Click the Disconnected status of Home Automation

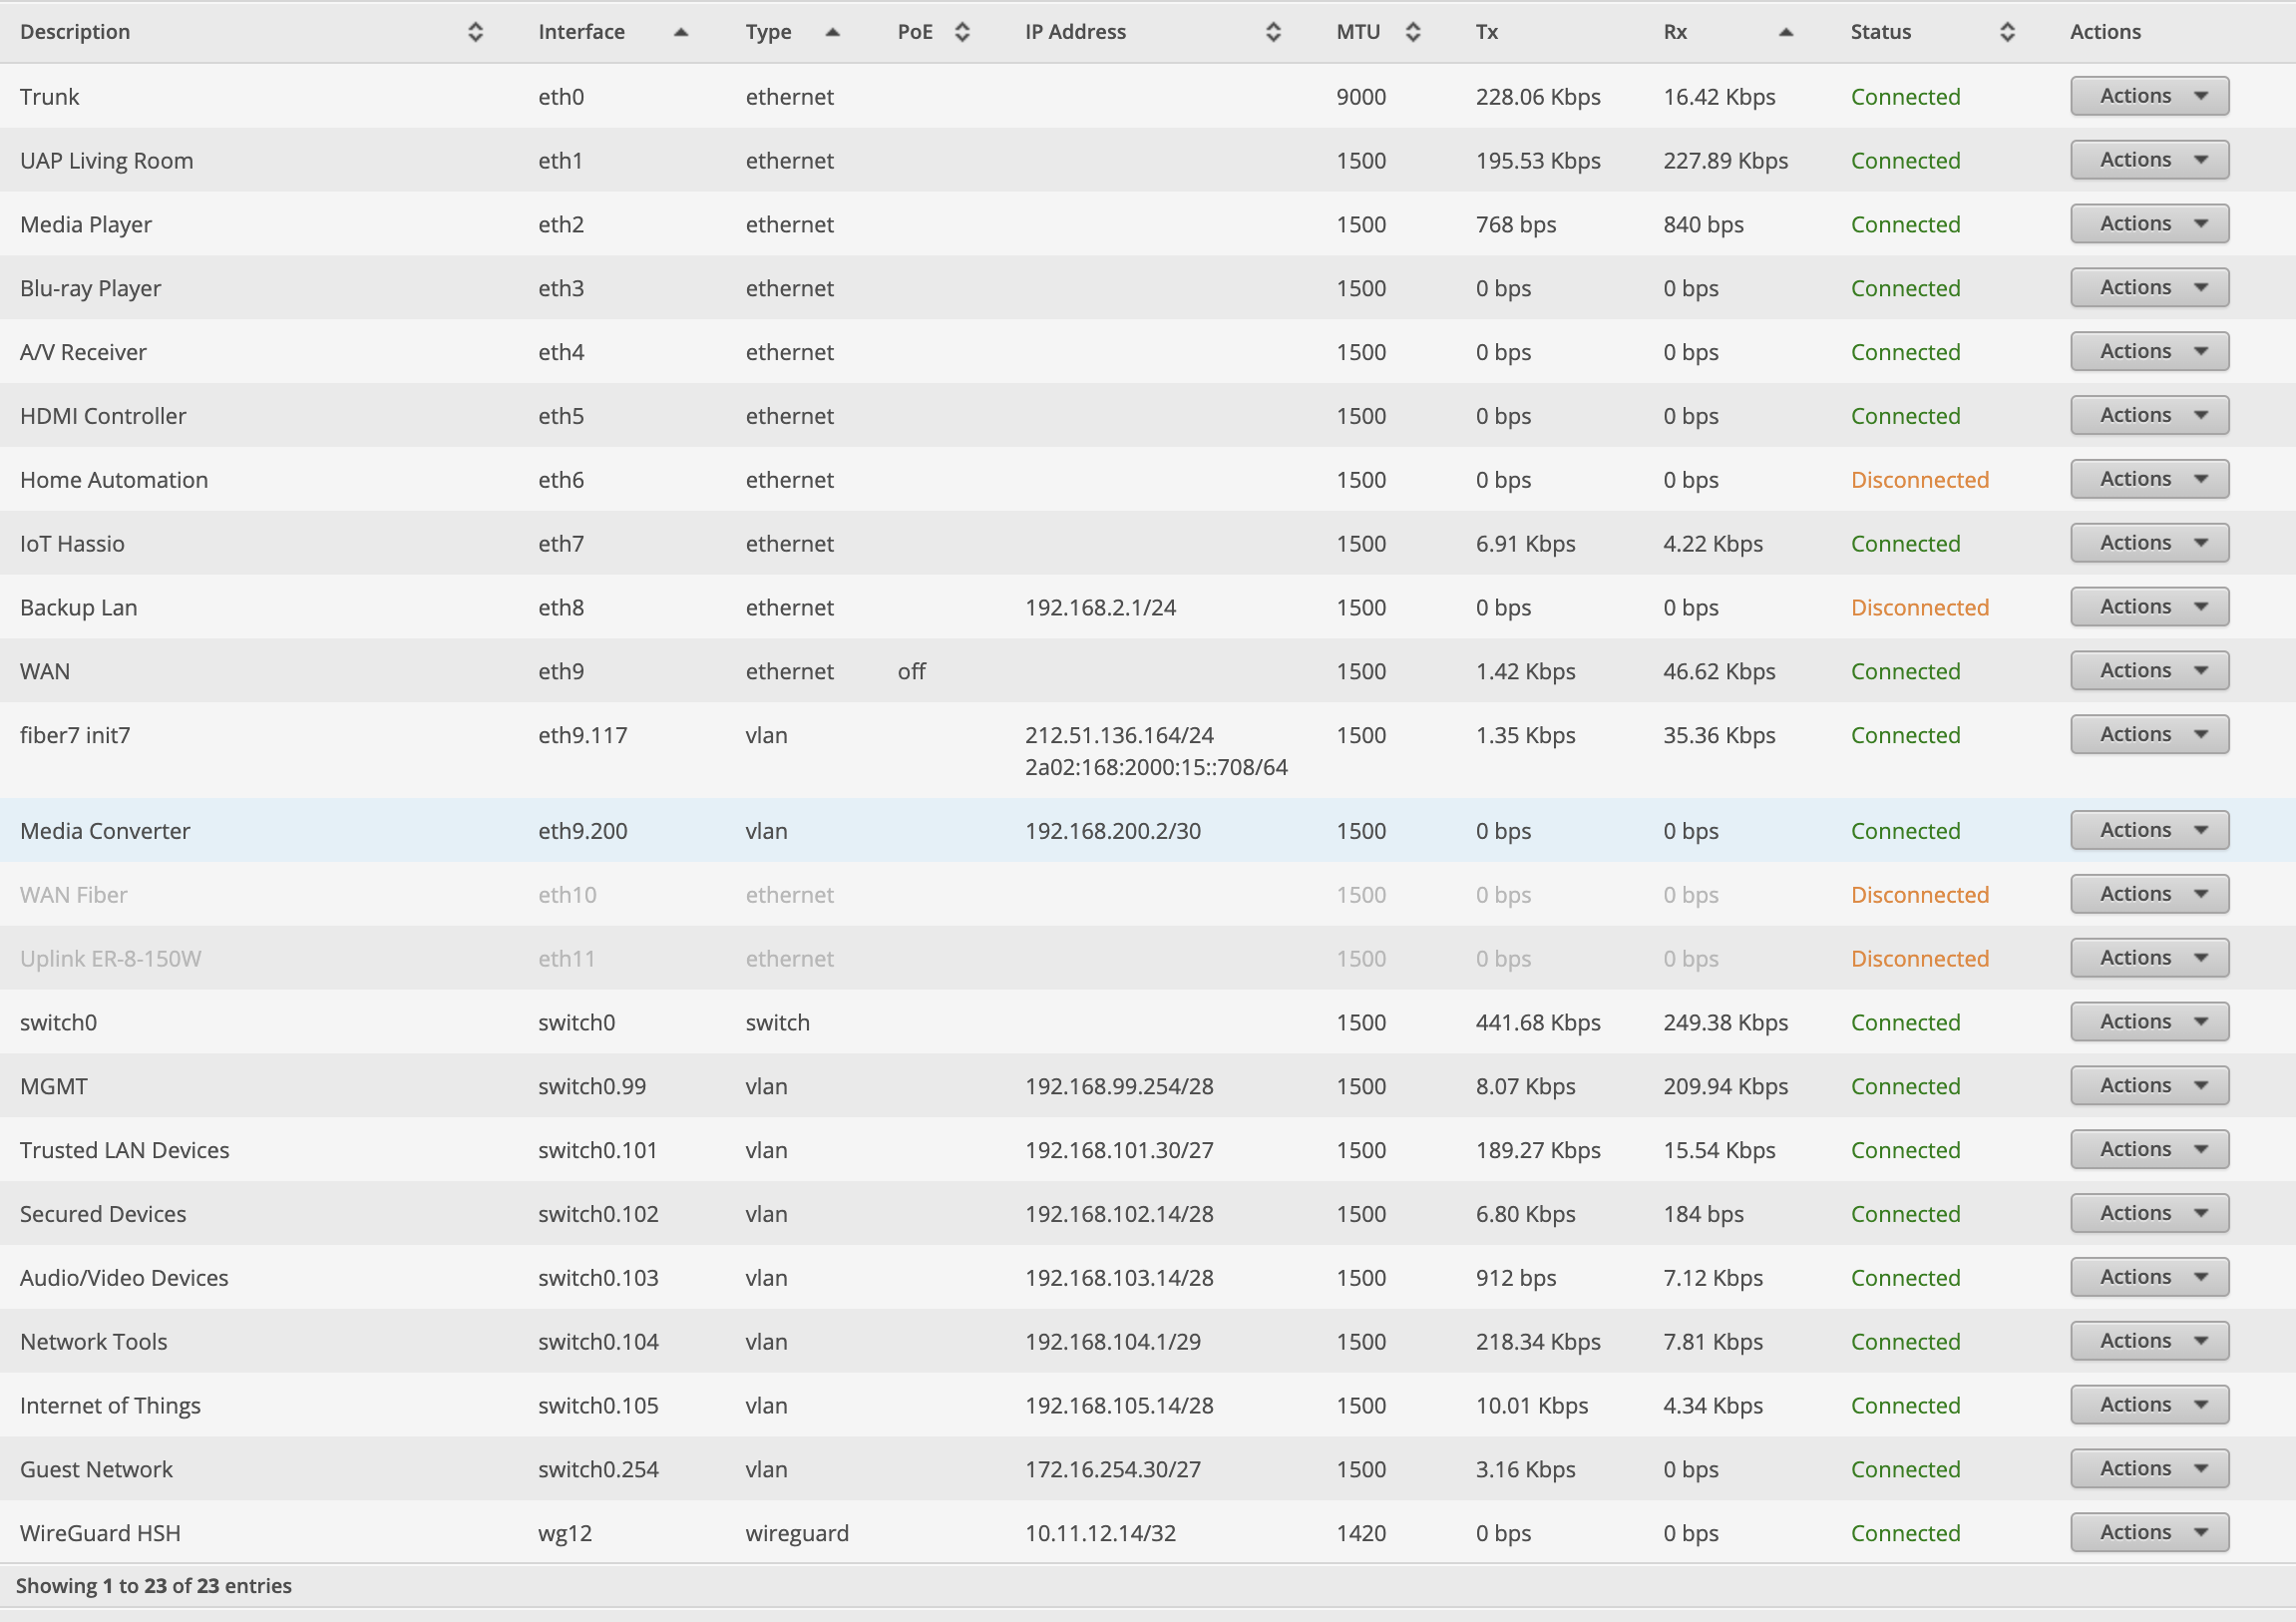(x=1919, y=480)
